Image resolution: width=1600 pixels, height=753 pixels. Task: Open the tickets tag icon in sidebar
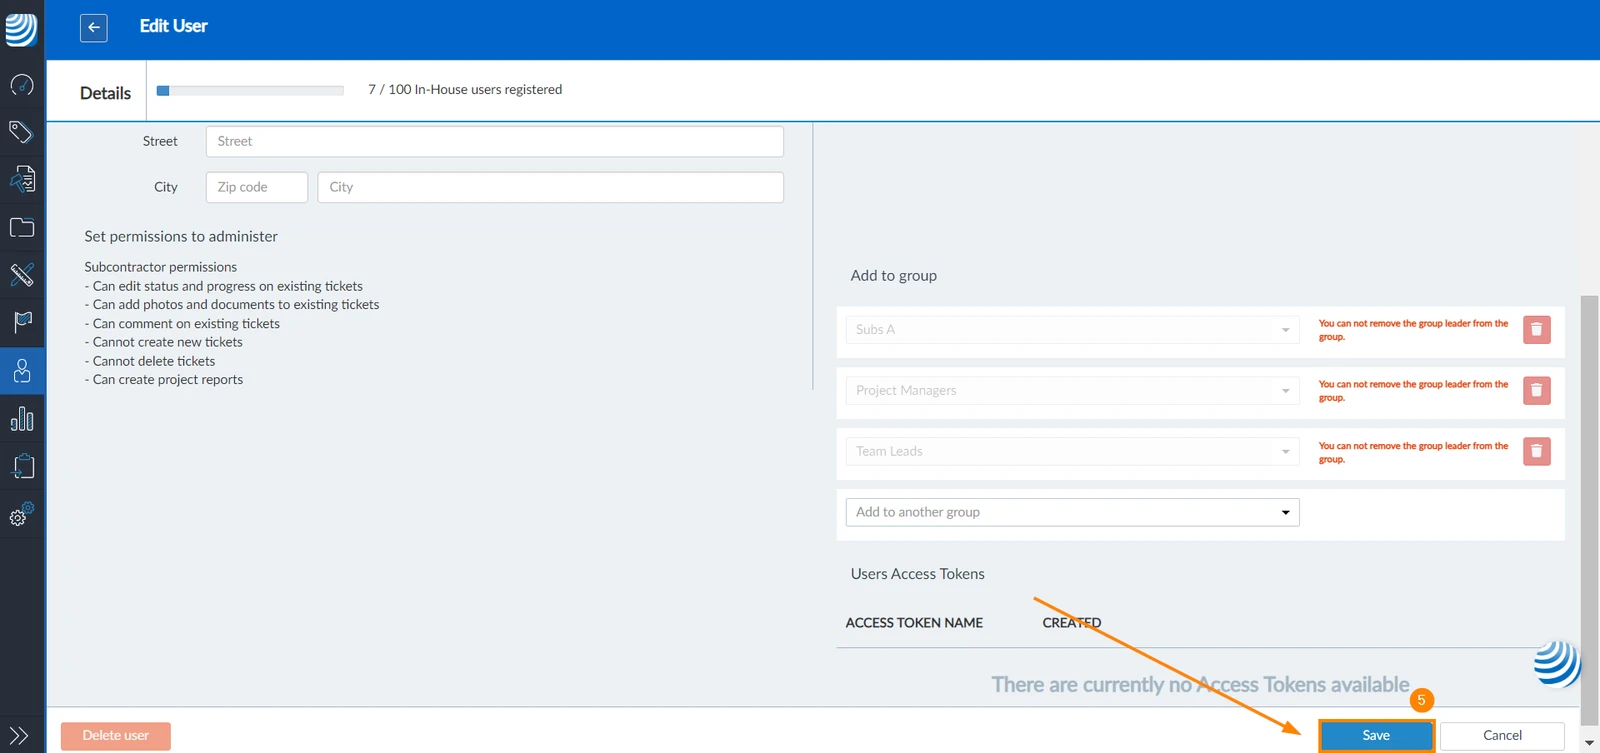22,132
